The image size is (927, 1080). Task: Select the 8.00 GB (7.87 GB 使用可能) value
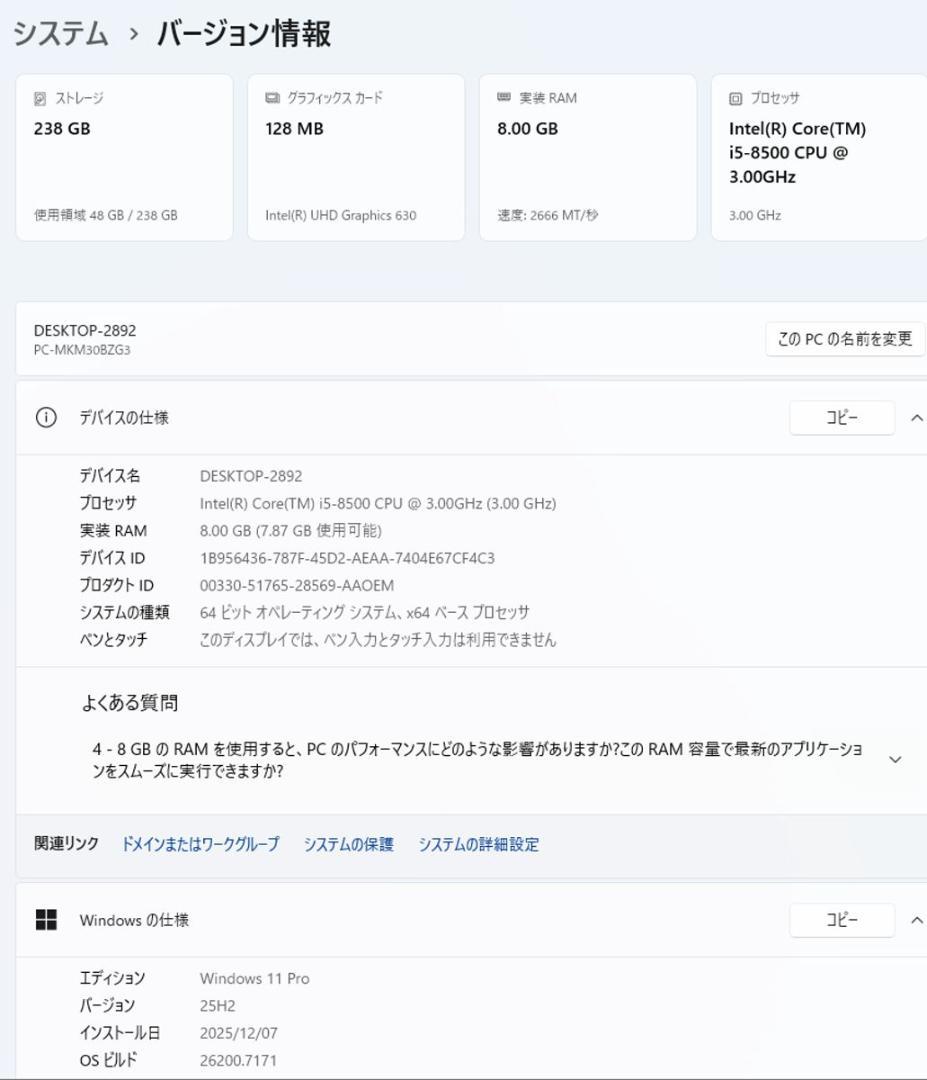point(291,530)
